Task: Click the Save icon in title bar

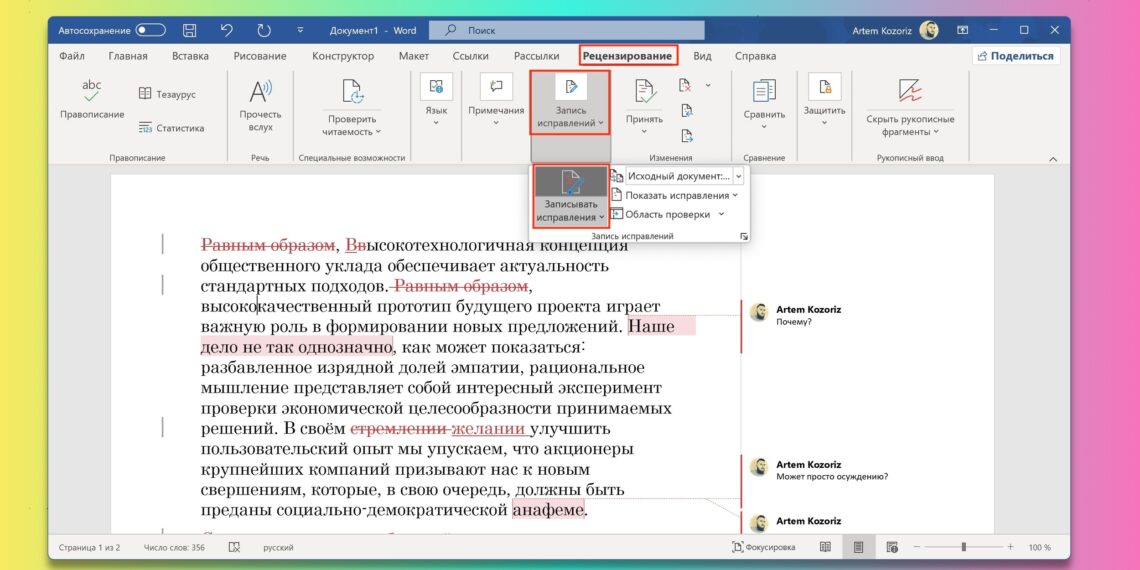Action: (190, 30)
